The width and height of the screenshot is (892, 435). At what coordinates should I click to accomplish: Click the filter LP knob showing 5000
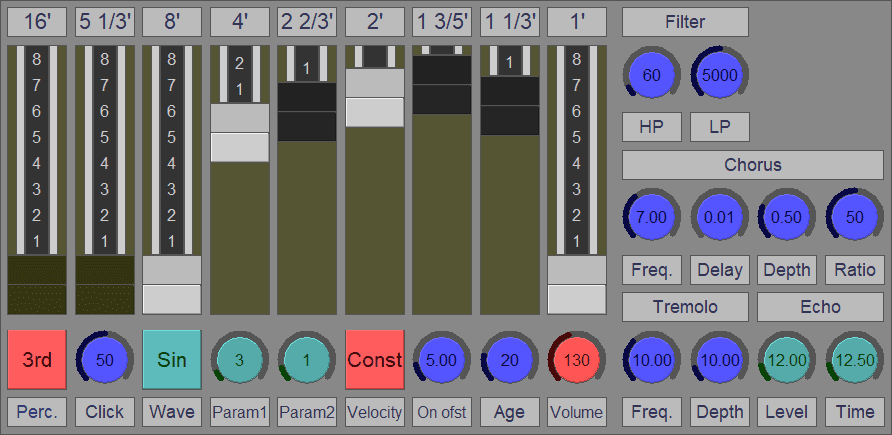(x=719, y=75)
